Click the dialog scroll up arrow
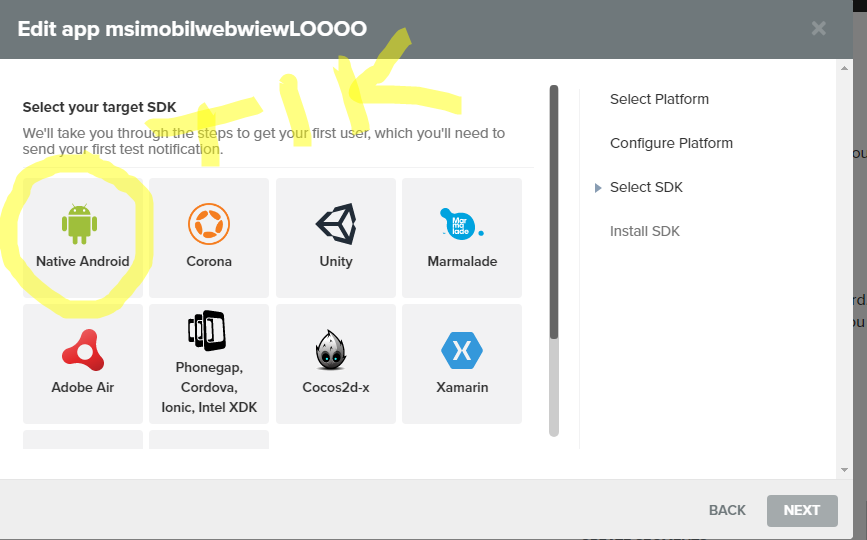 coord(844,69)
